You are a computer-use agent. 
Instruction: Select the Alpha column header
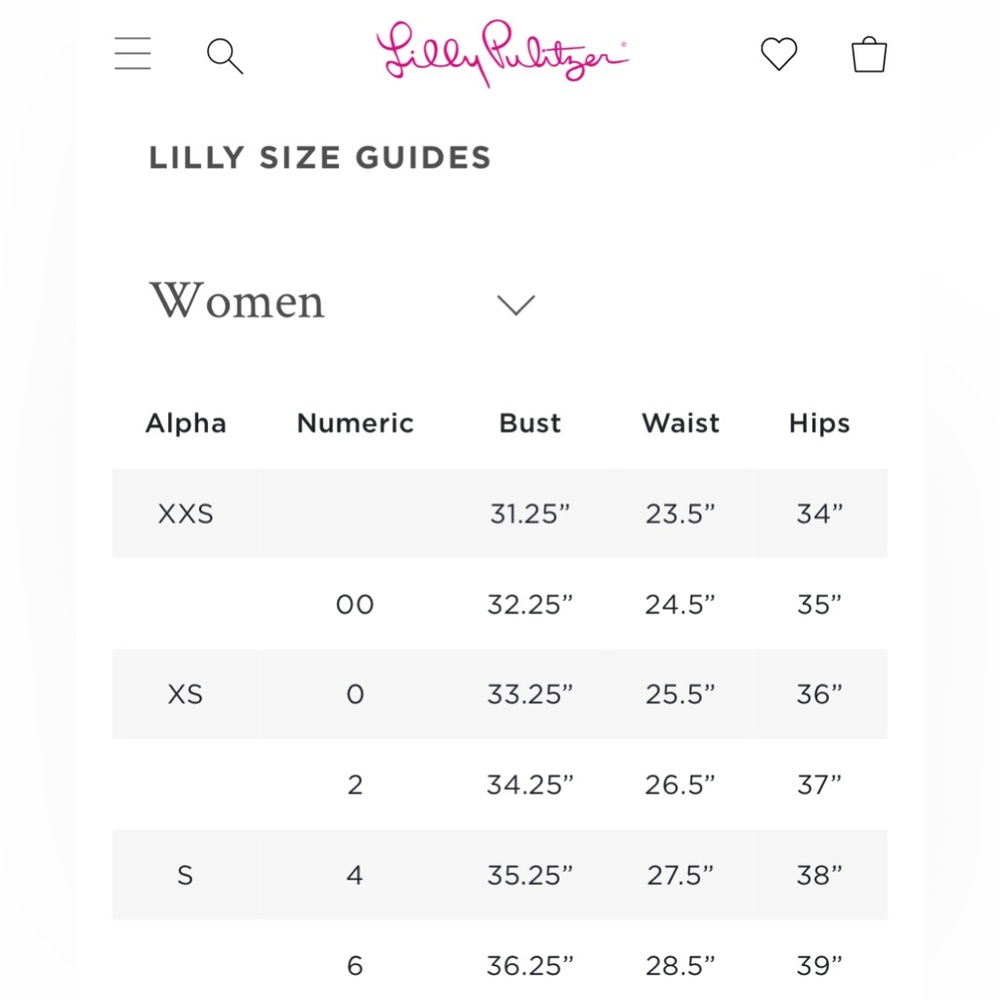[186, 423]
